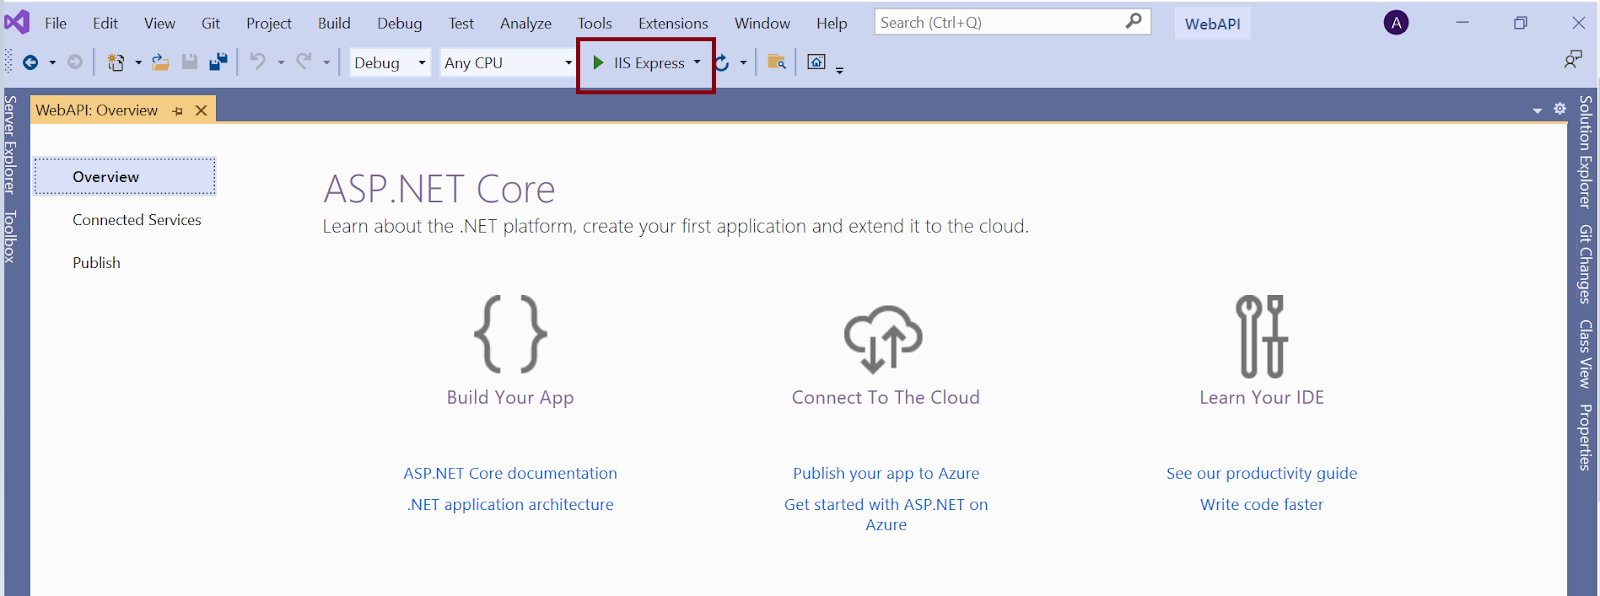1600x596 pixels.
Task: Open the Toolbox side panel tab
Action: (10, 236)
